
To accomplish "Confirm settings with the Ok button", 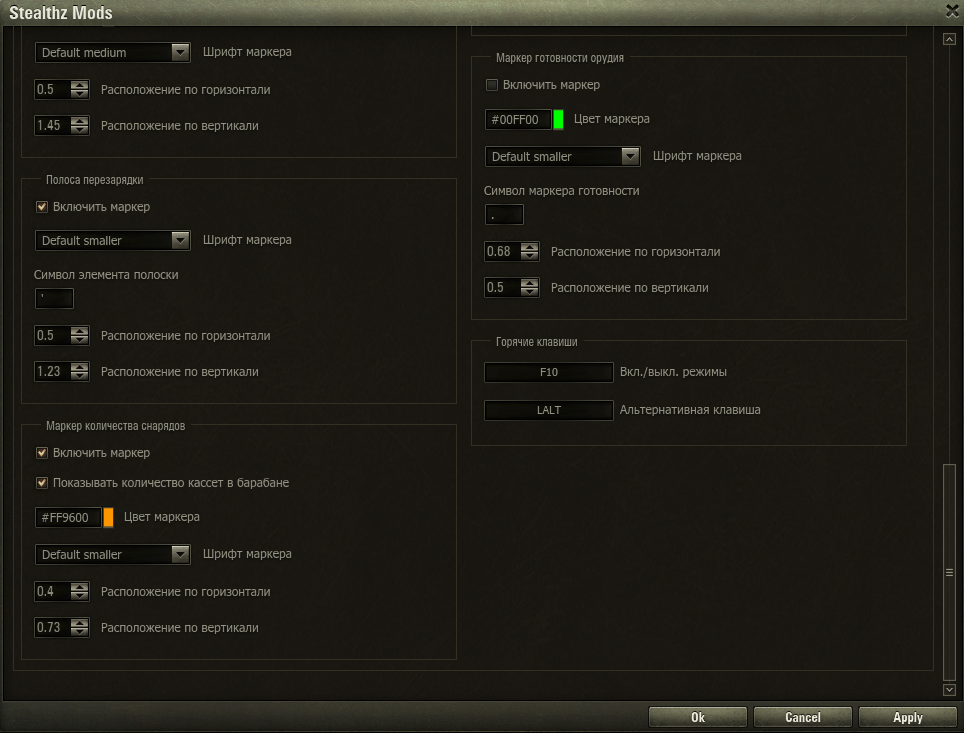I will pyautogui.click(x=698, y=717).
